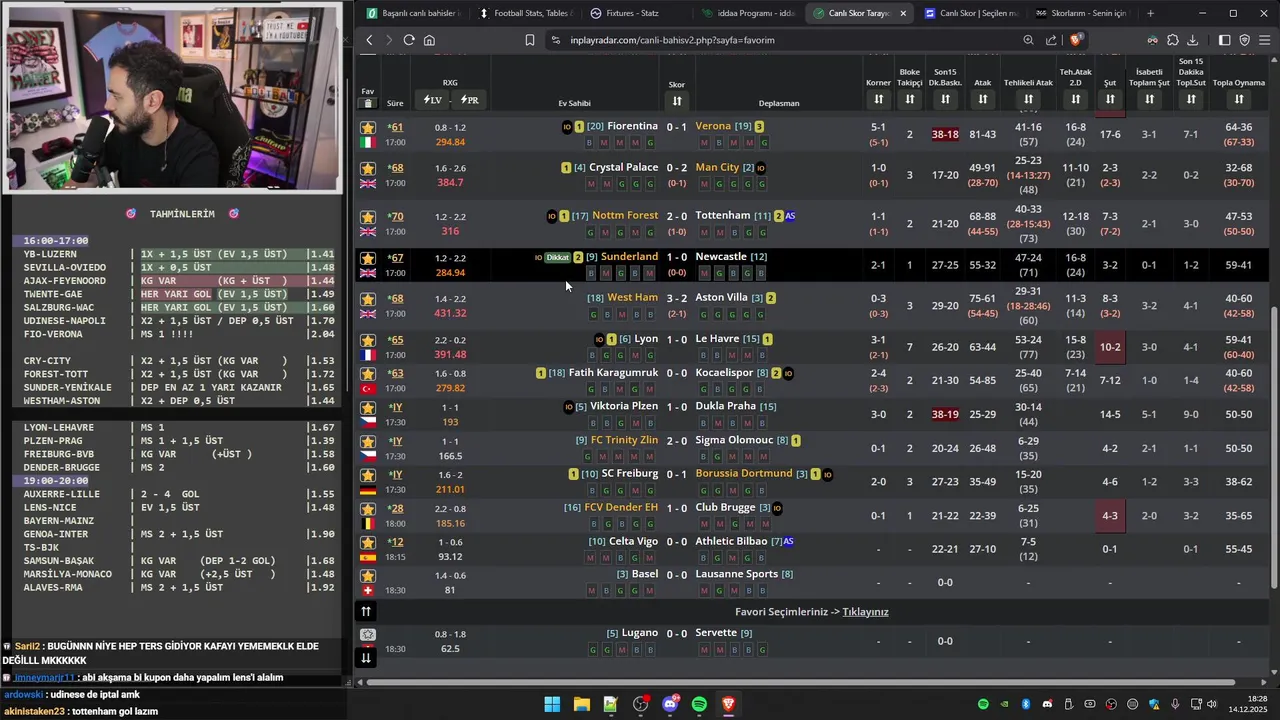Toggle favorite star on Lyon row

pyautogui.click(x=368, y=340)
